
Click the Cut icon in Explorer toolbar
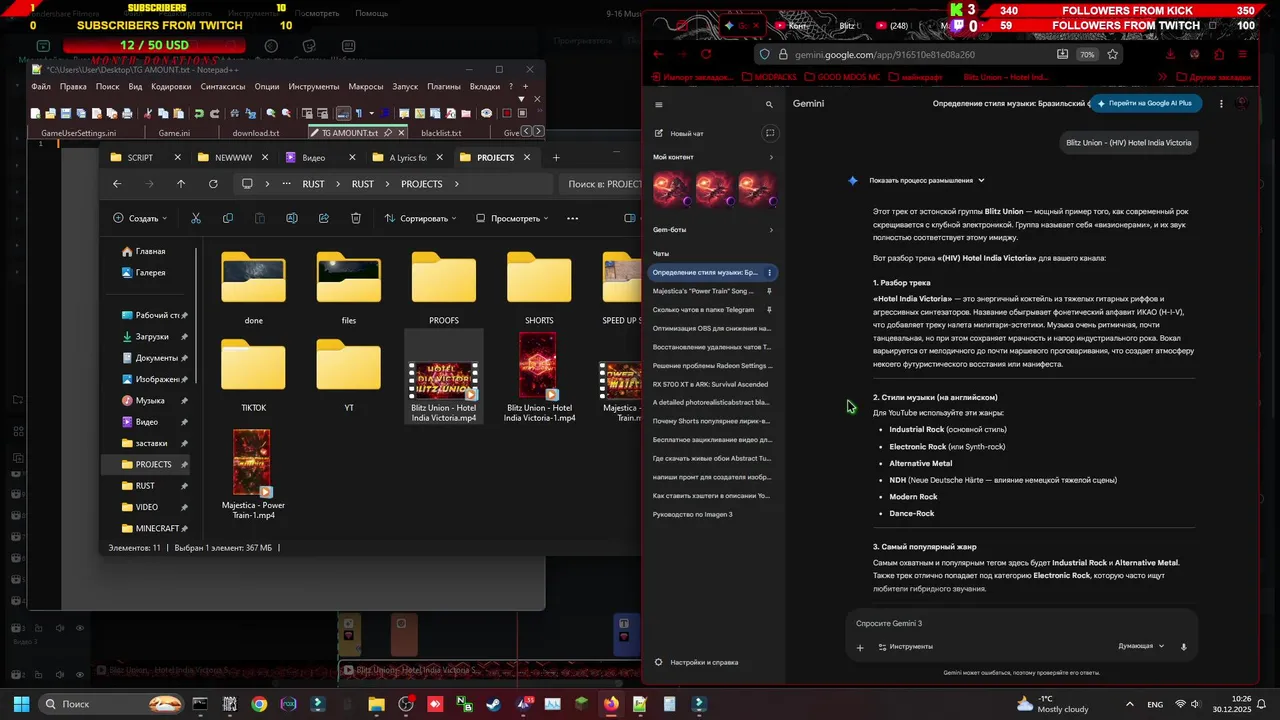point(196,218)
